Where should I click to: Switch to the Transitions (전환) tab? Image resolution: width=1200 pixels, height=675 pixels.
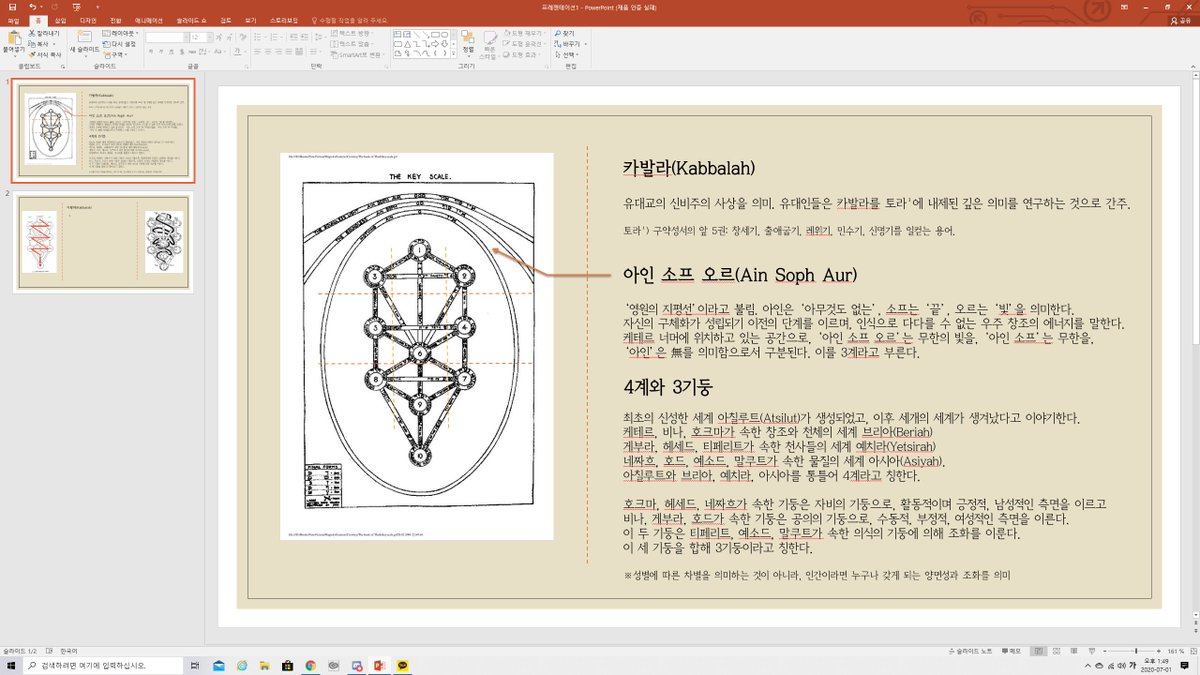point(116,19)
